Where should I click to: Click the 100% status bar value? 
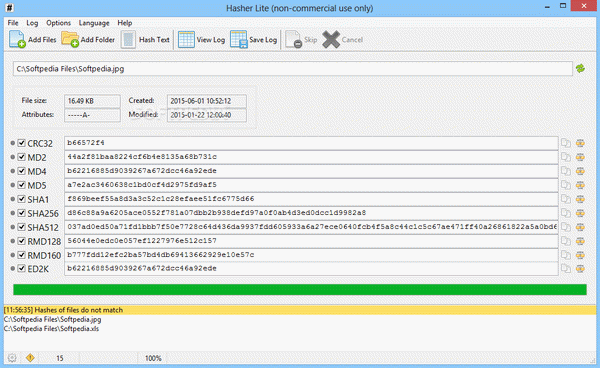pos(153,358)
